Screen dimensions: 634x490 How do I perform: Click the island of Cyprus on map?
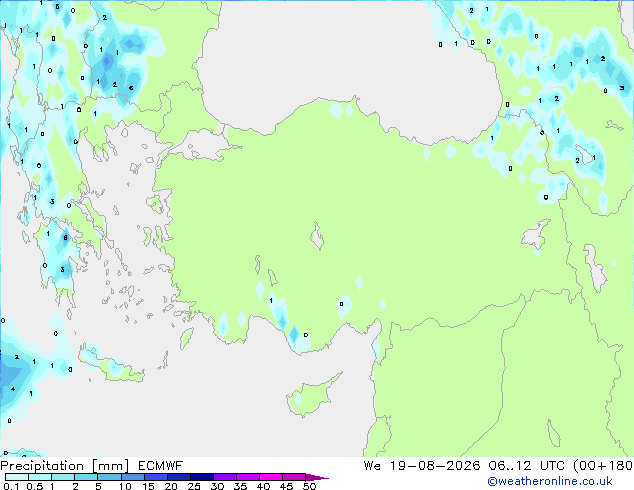coord(312,393)
